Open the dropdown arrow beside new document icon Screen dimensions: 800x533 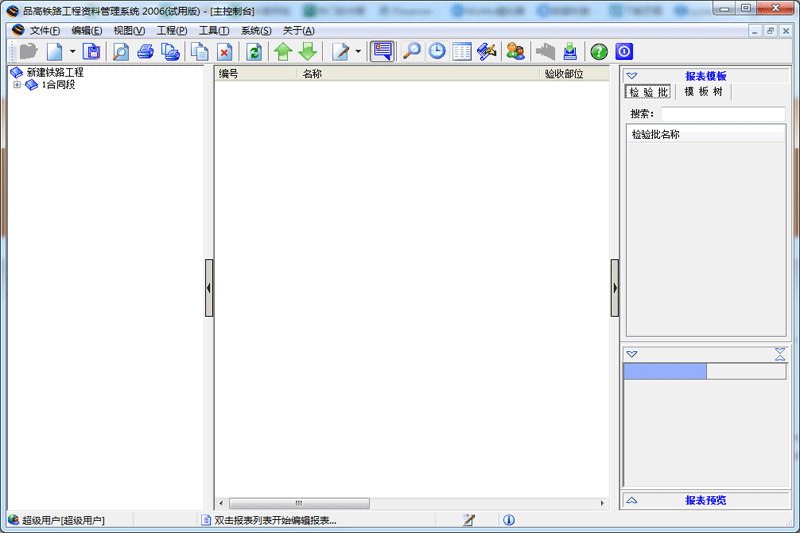[72, 52]
